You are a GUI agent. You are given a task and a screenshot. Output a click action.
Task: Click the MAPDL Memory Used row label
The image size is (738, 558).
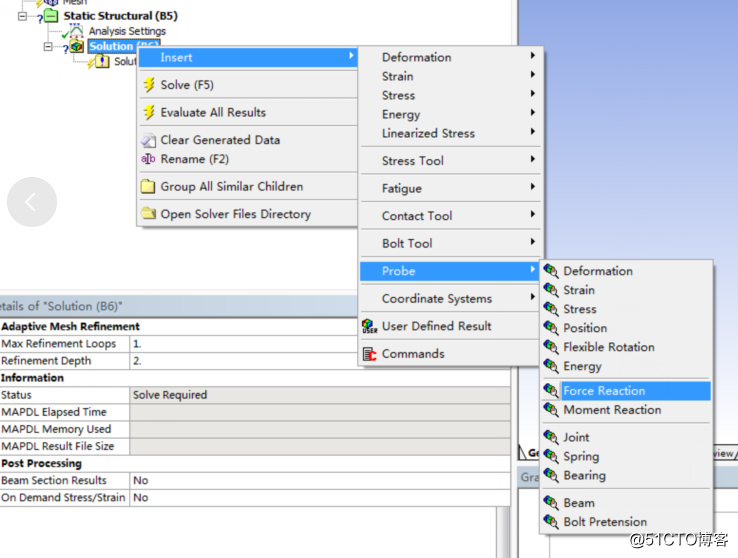point(56,429)
